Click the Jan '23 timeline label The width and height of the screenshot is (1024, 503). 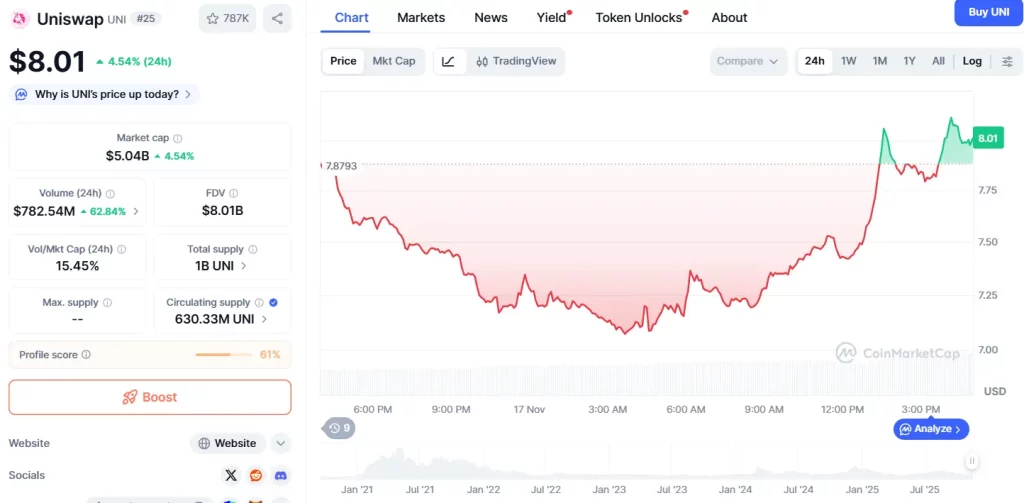[x=609, y=489]
